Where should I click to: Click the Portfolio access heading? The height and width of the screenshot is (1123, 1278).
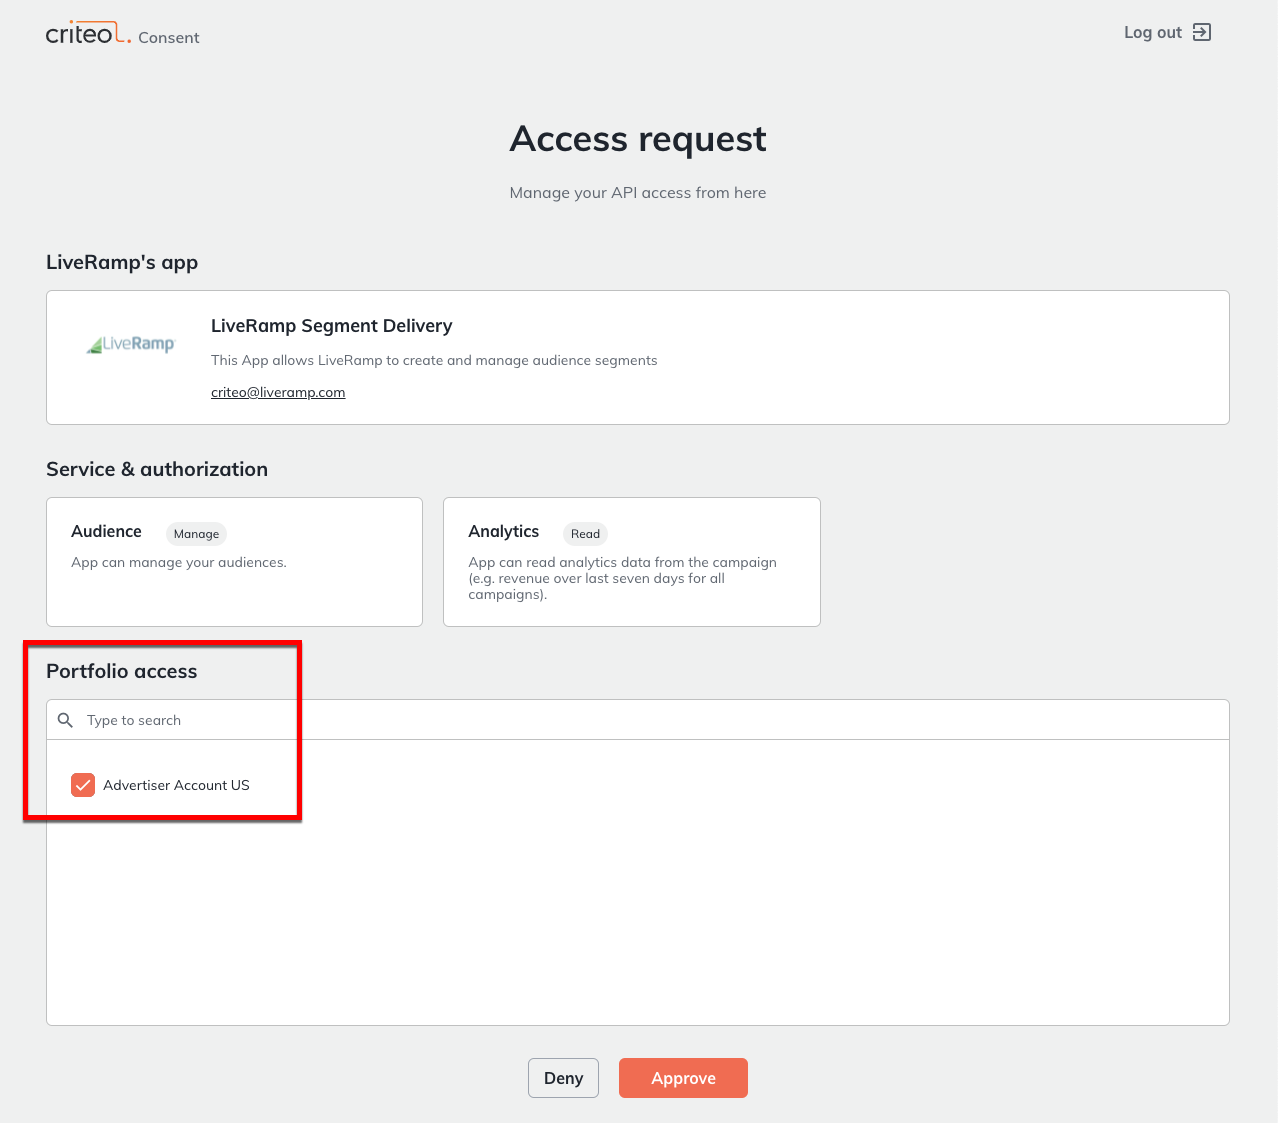pos(122,671)
